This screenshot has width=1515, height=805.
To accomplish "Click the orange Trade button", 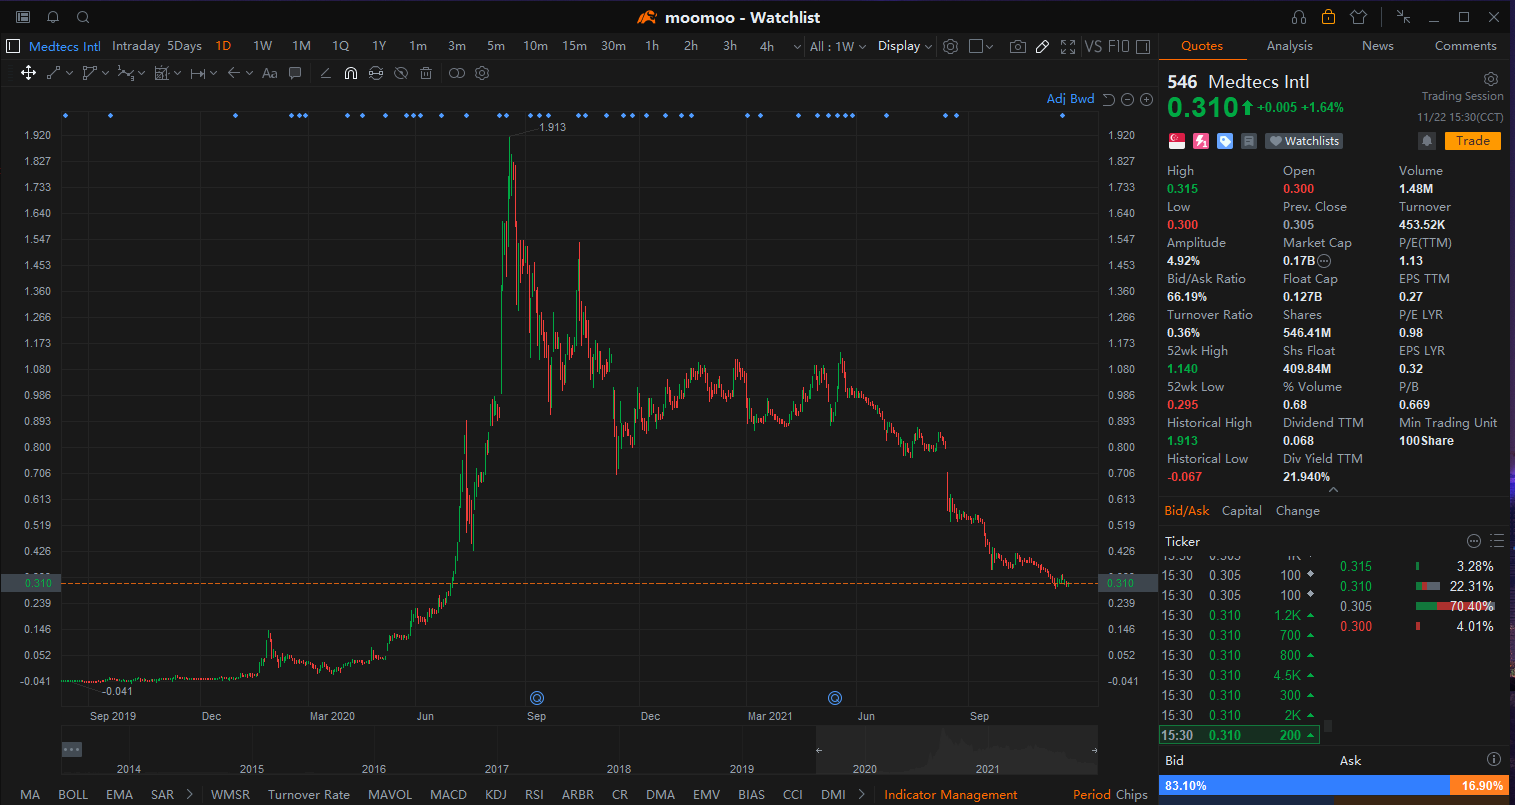I will click(1472, 140).
